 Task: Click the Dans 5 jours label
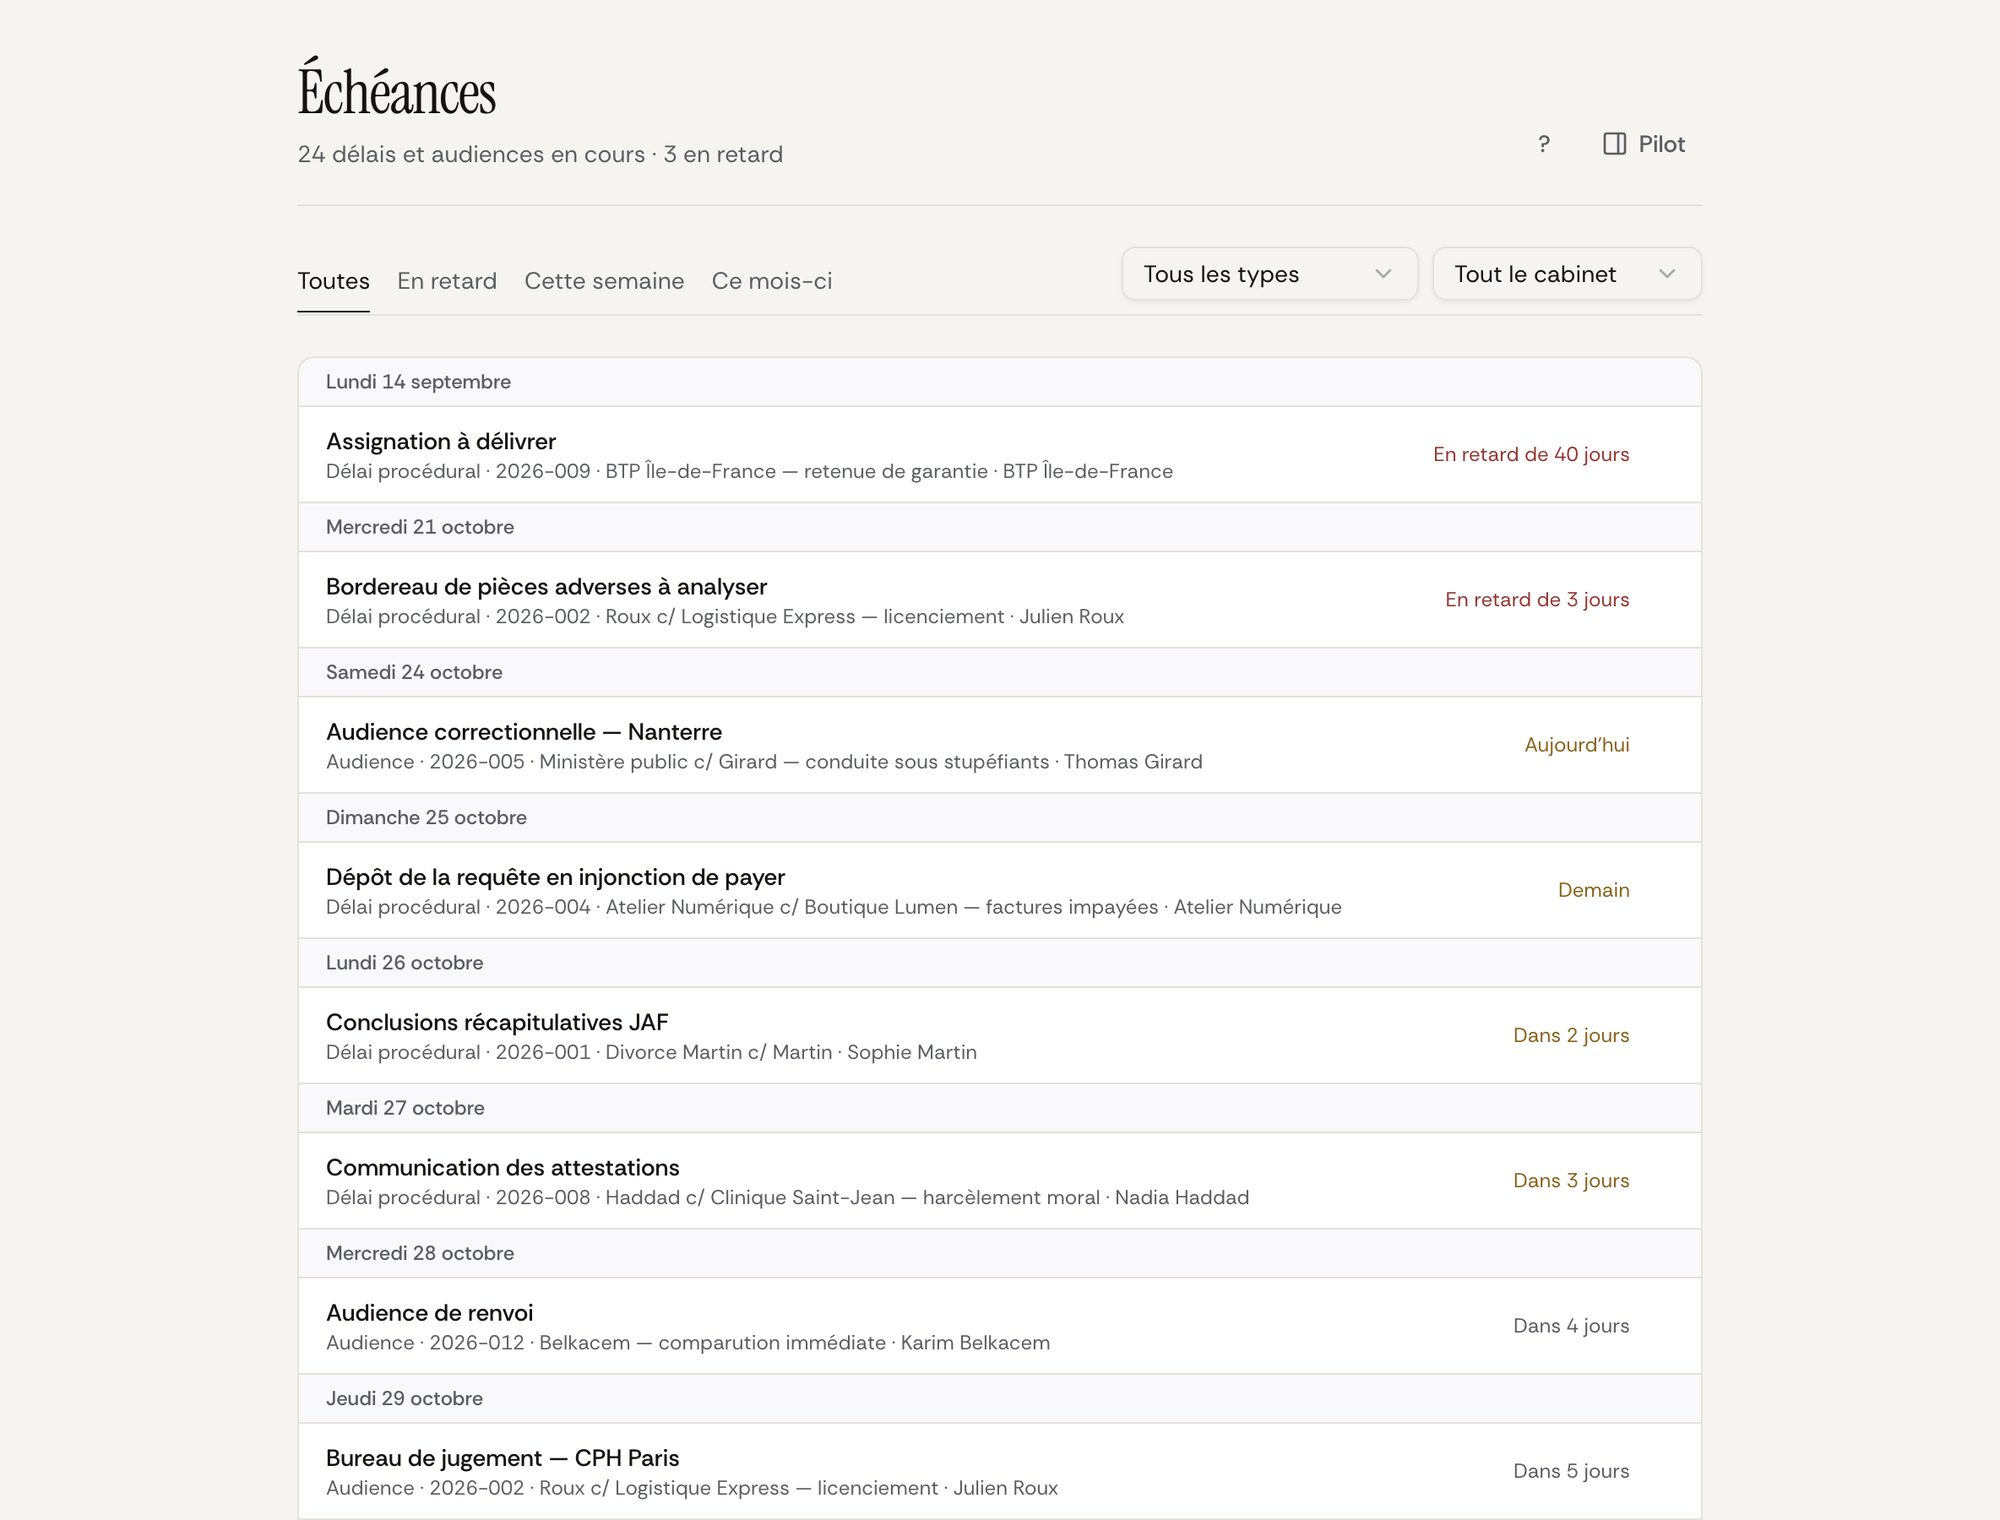1571,1470
